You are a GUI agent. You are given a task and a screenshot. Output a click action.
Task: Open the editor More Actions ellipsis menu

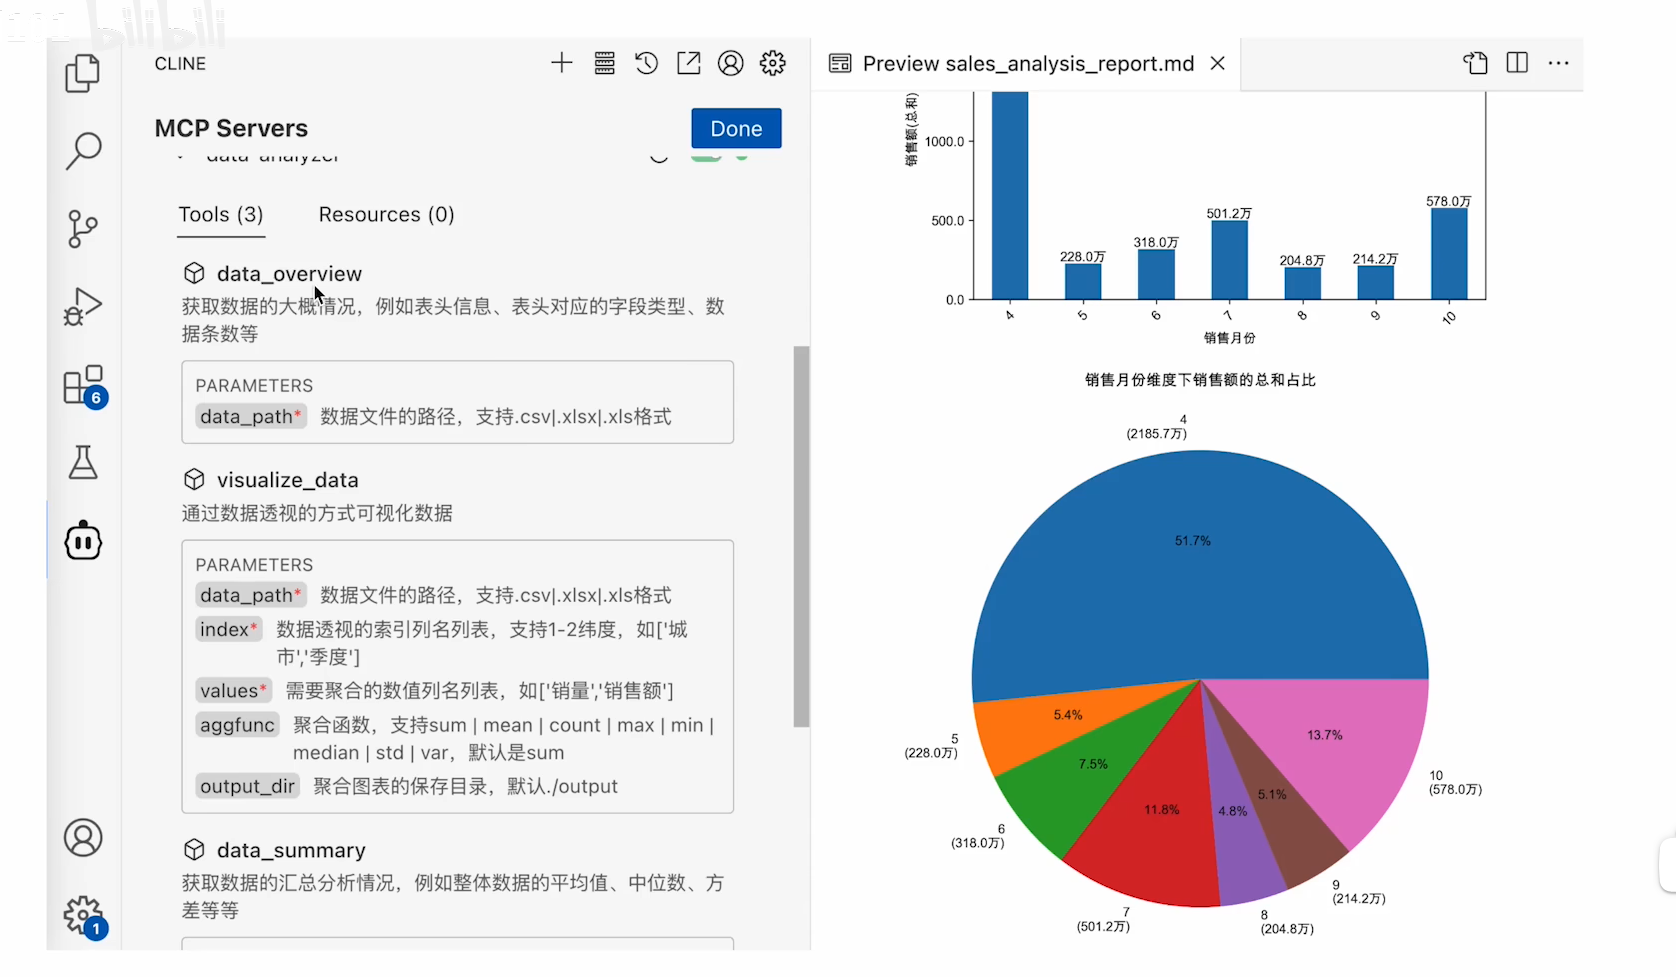click(x=1558, y=63)
